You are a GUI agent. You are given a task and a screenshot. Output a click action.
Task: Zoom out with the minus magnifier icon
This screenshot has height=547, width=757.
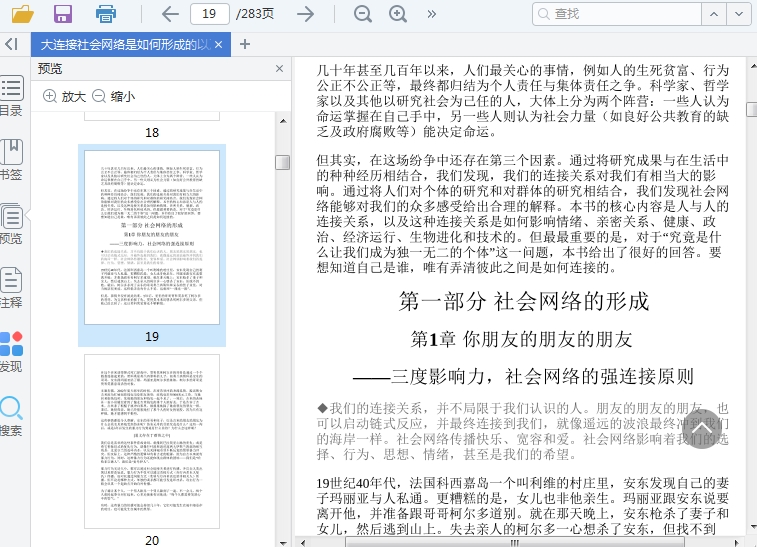pos(363,14)
